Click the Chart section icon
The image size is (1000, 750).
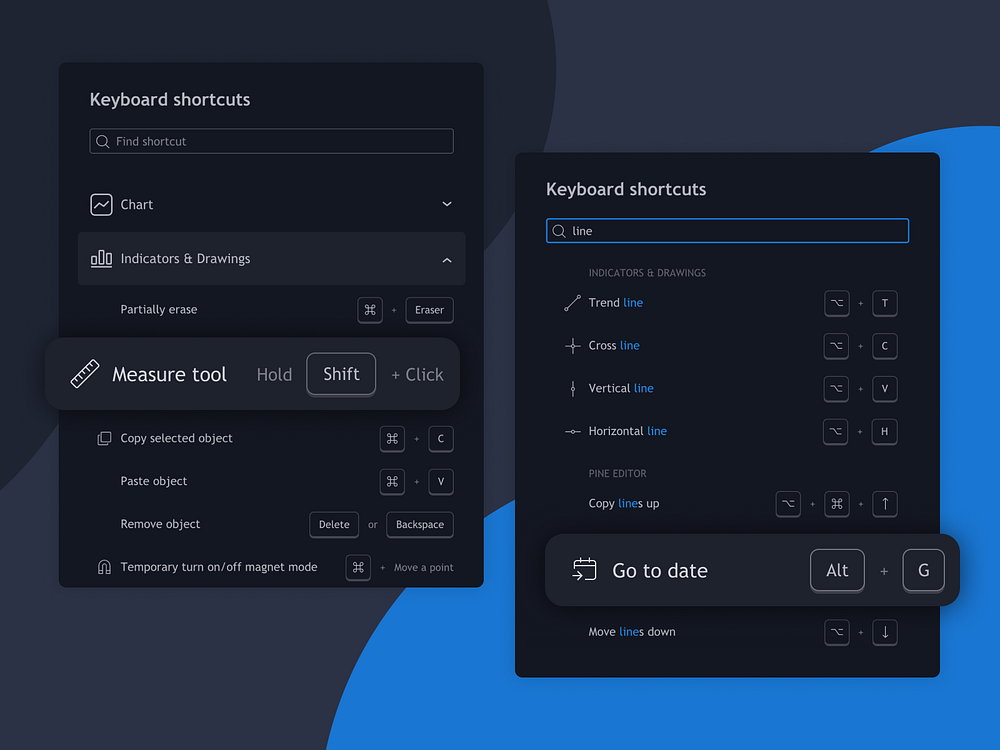(x=101, y=204)
